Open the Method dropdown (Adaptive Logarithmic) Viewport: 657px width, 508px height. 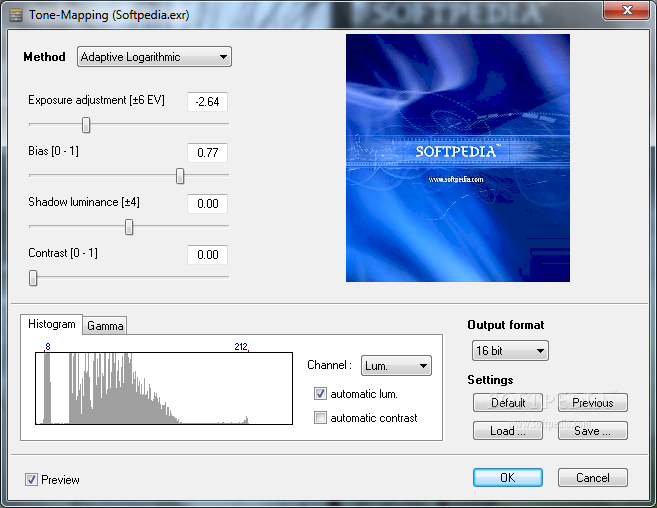click(154, 57)
